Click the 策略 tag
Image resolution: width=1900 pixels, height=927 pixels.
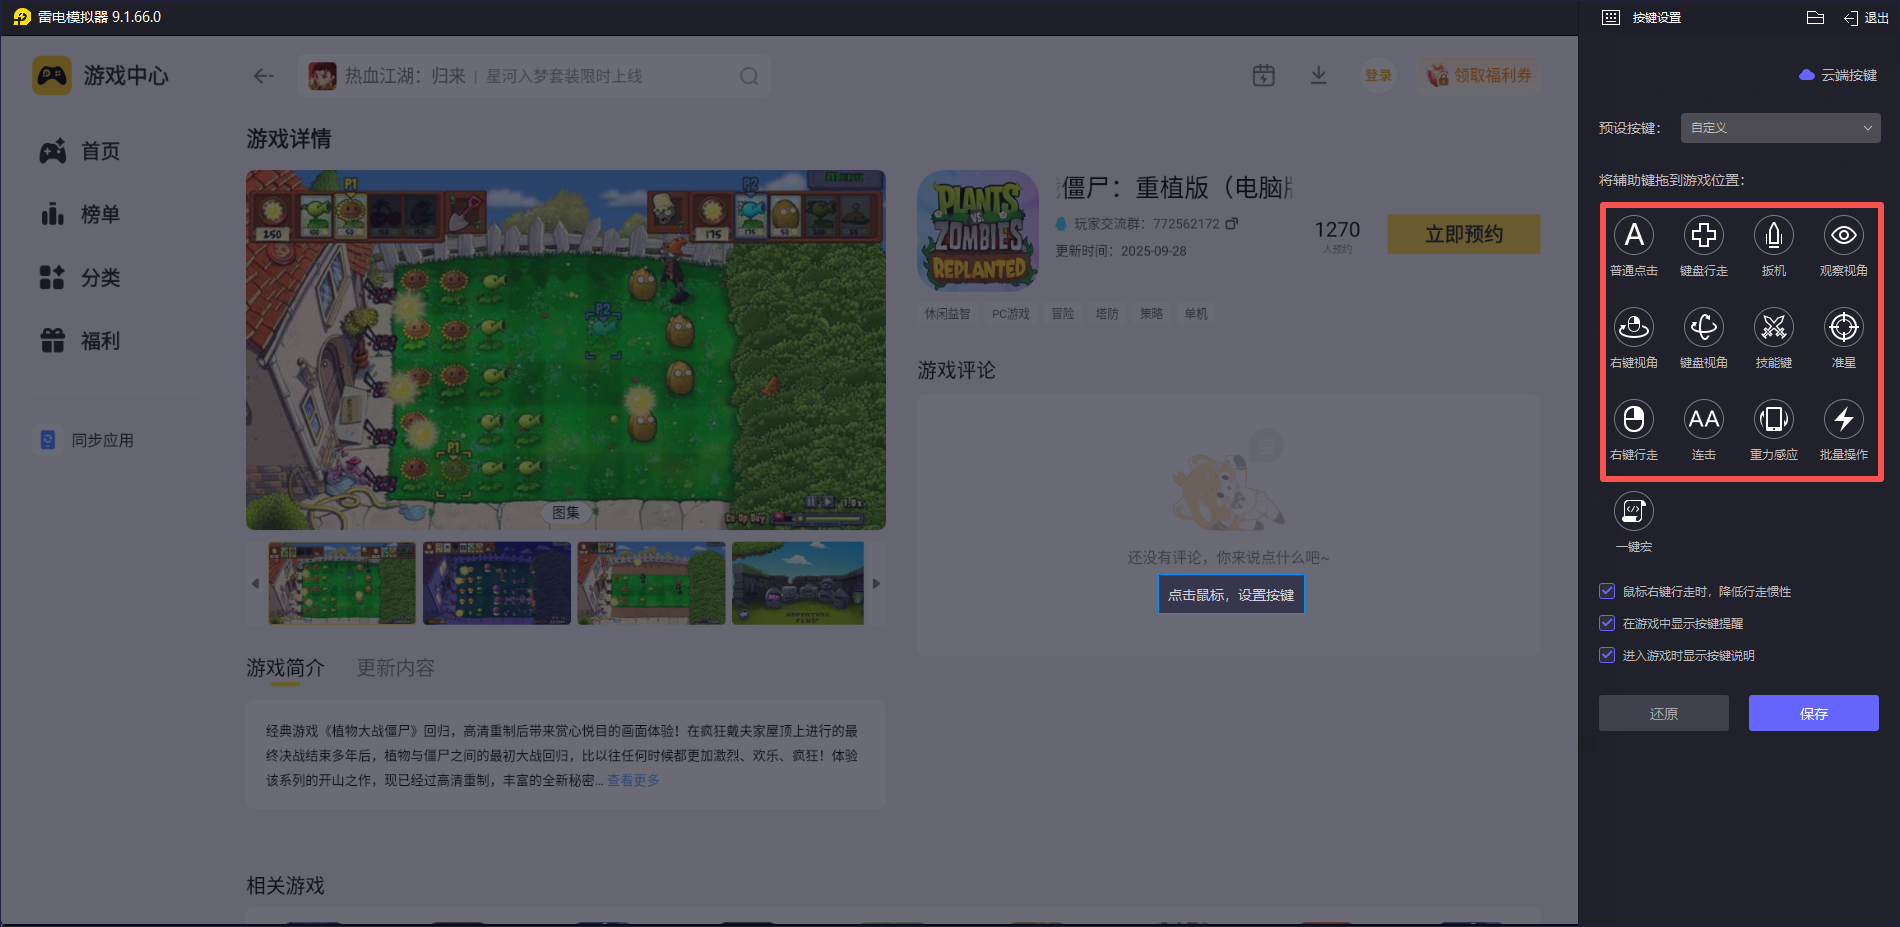pos(1151,314)
